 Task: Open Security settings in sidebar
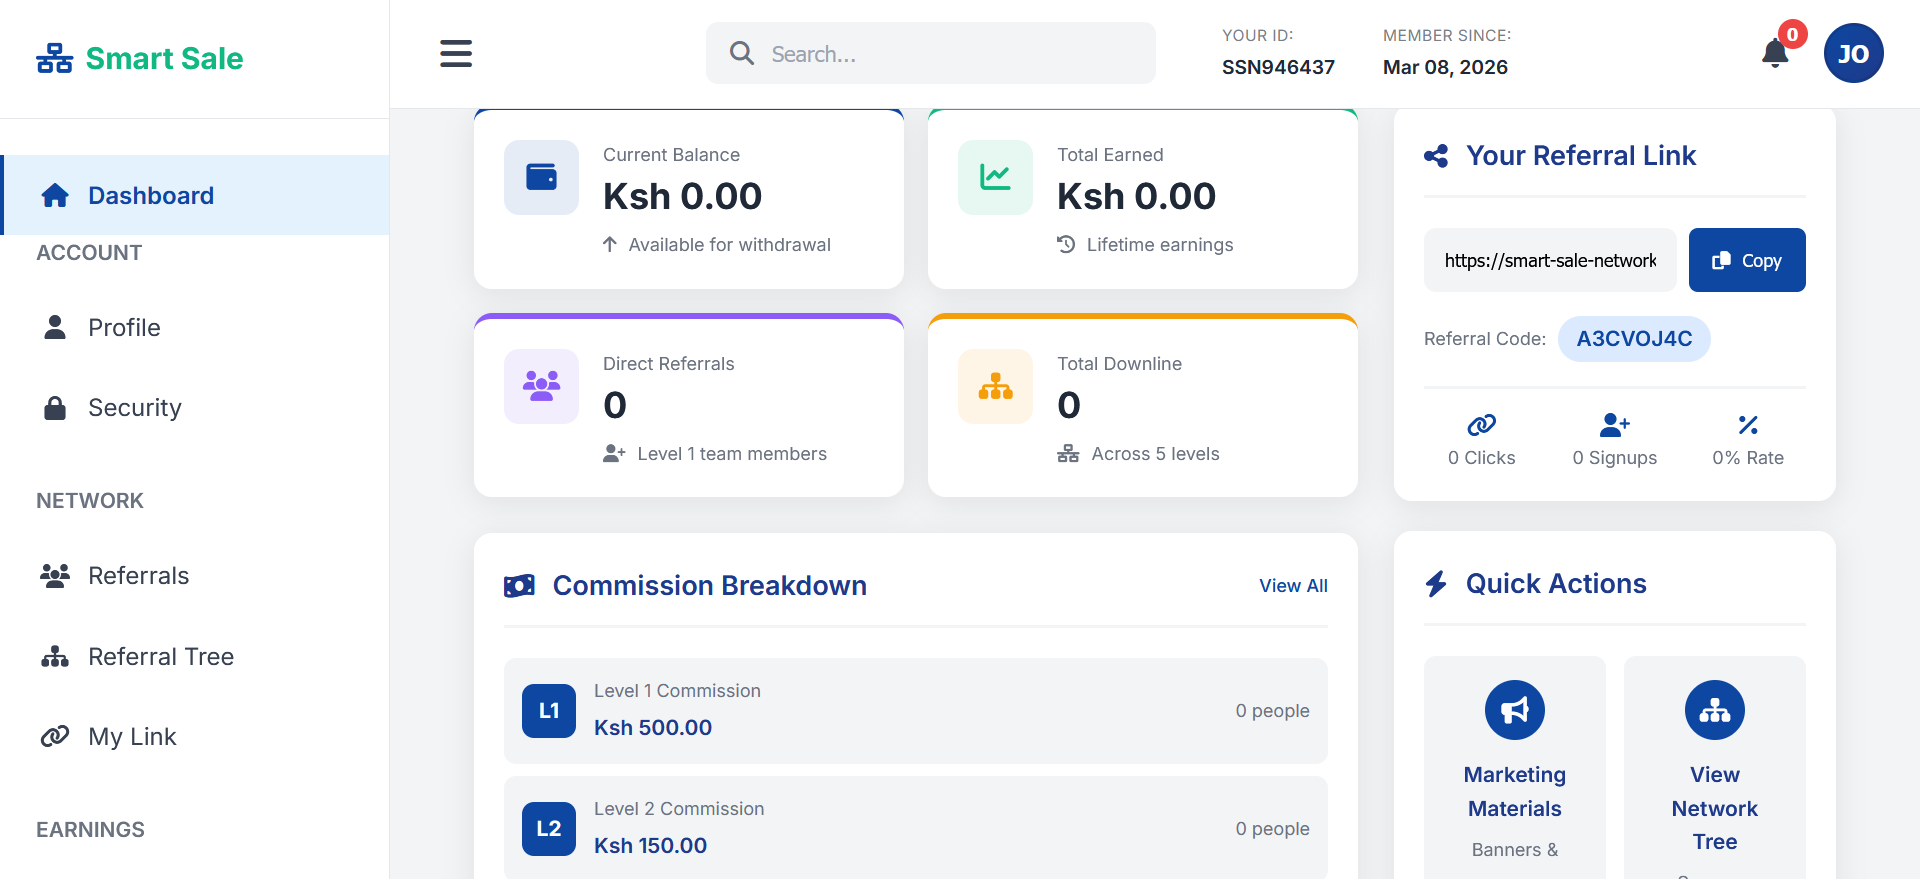[x=134, y=408]
